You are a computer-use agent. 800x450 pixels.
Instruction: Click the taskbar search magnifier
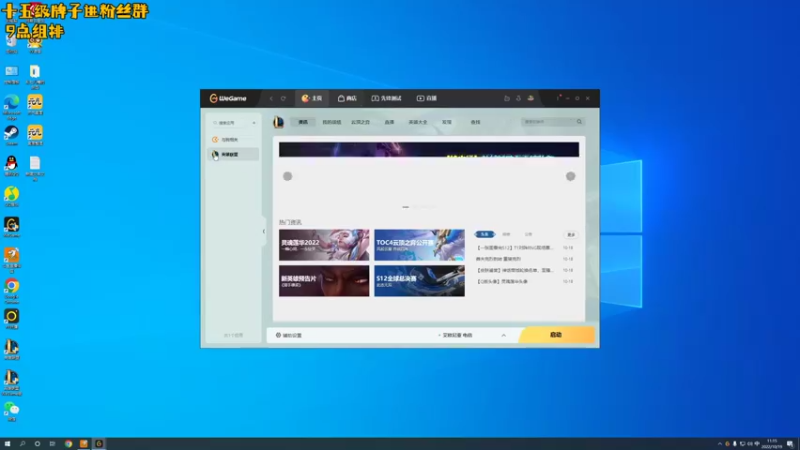tap(22, 444)
